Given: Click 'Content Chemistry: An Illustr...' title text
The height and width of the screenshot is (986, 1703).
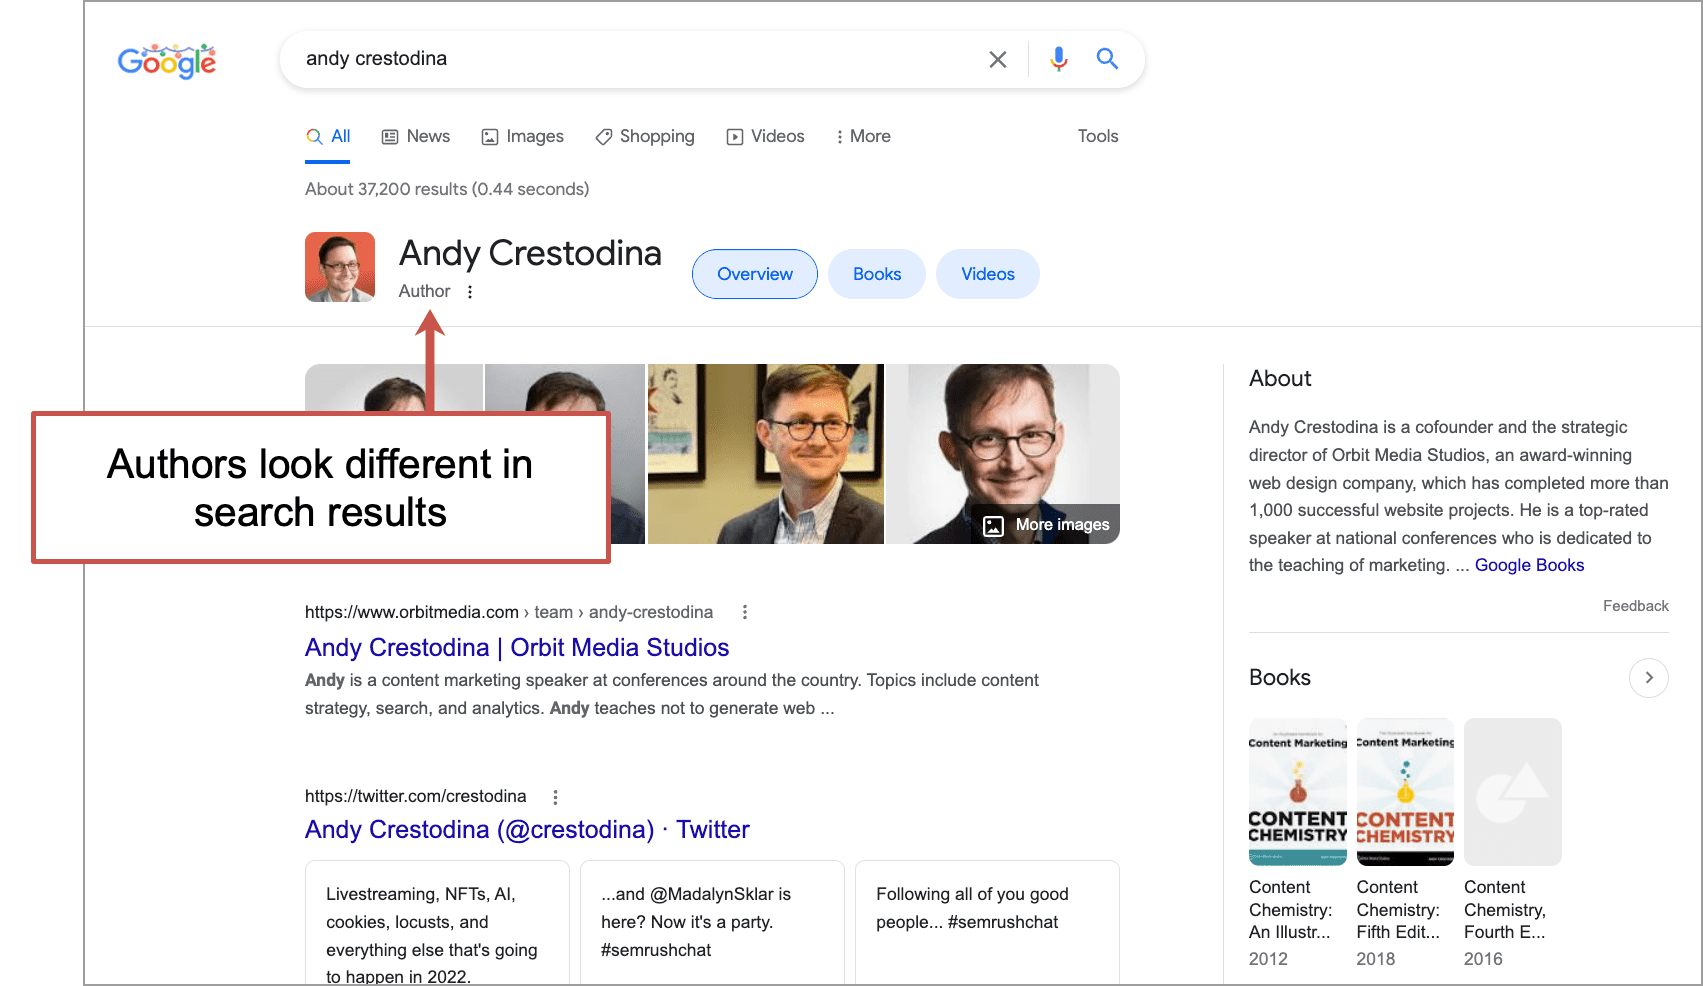Looking at the screenshot, I should tap(1291, 910).
